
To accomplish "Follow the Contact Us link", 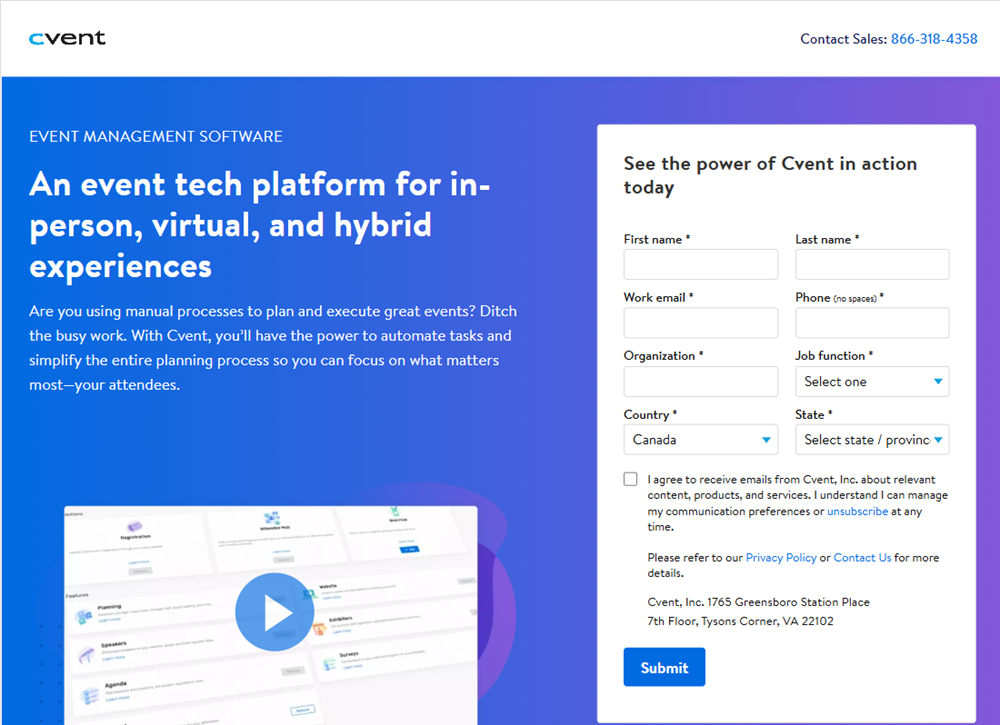I will pos(862,557).
